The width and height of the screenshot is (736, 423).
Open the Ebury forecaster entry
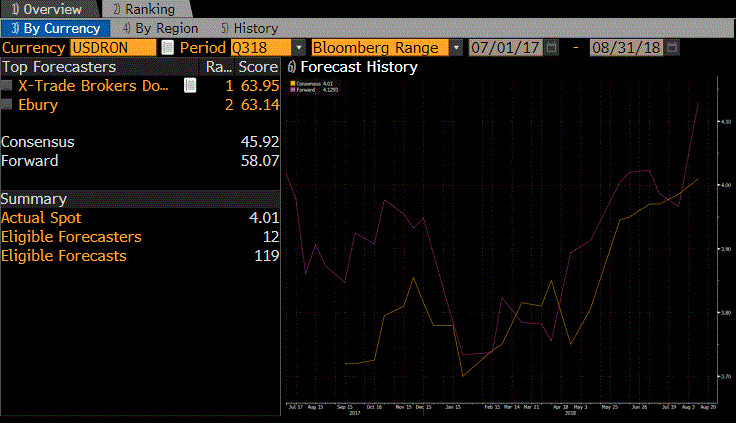pyautogui.click(x=38, y=104)
